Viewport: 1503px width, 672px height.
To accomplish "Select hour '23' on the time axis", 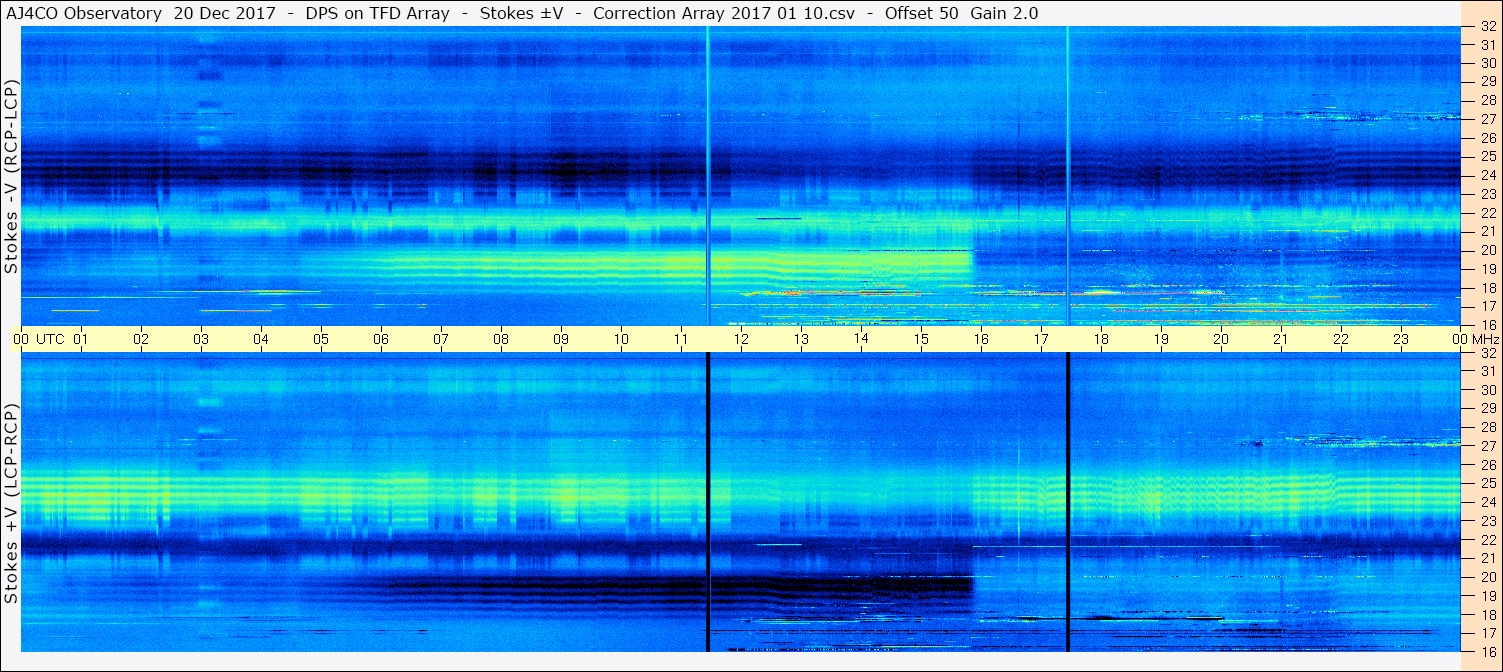I will click(x=1401, y=339).
